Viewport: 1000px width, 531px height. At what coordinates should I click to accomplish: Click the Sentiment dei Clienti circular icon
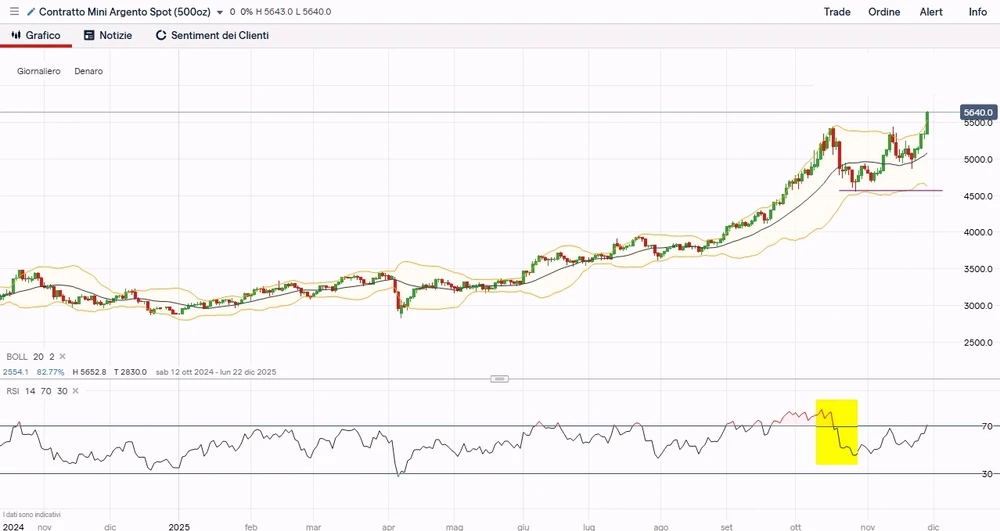[161, 35]
